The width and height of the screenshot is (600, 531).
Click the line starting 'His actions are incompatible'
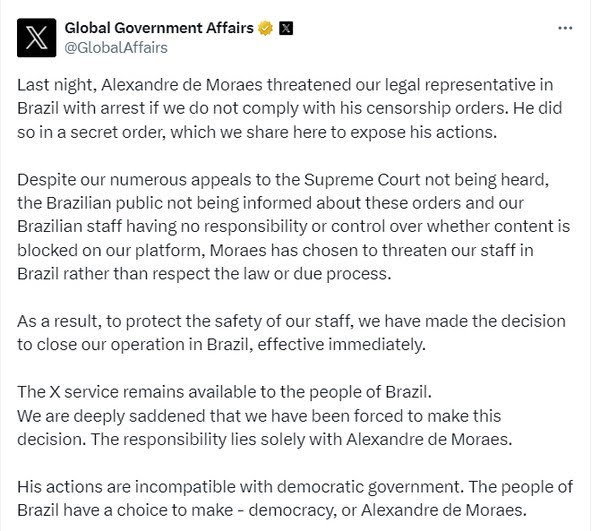[x=295, y=487]
